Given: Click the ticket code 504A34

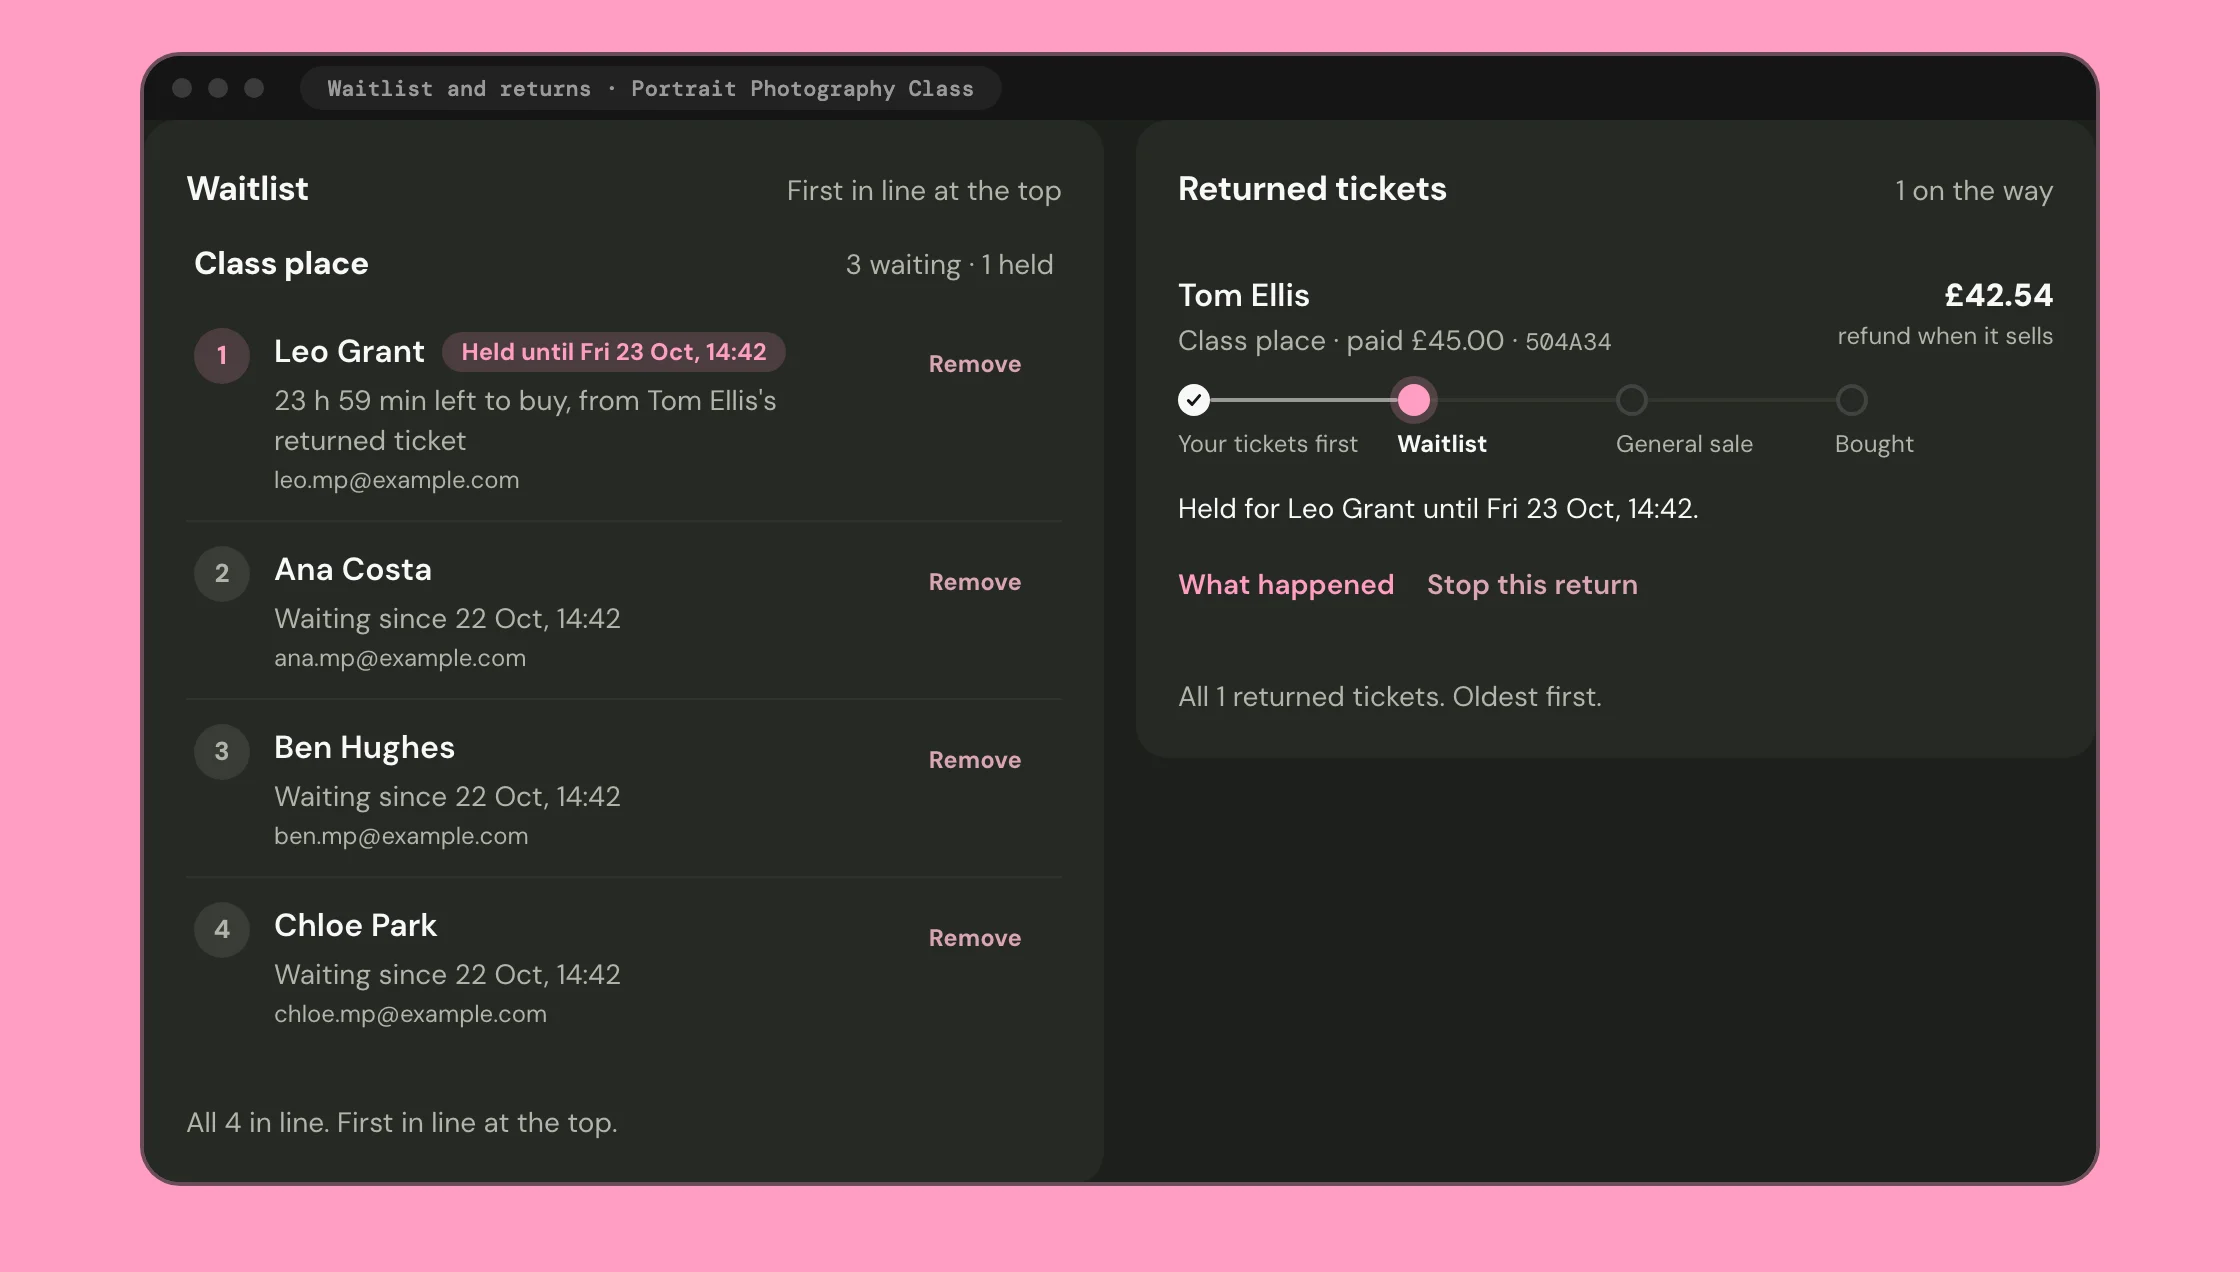Looking at the screenshot, I should pos(1568,342).
